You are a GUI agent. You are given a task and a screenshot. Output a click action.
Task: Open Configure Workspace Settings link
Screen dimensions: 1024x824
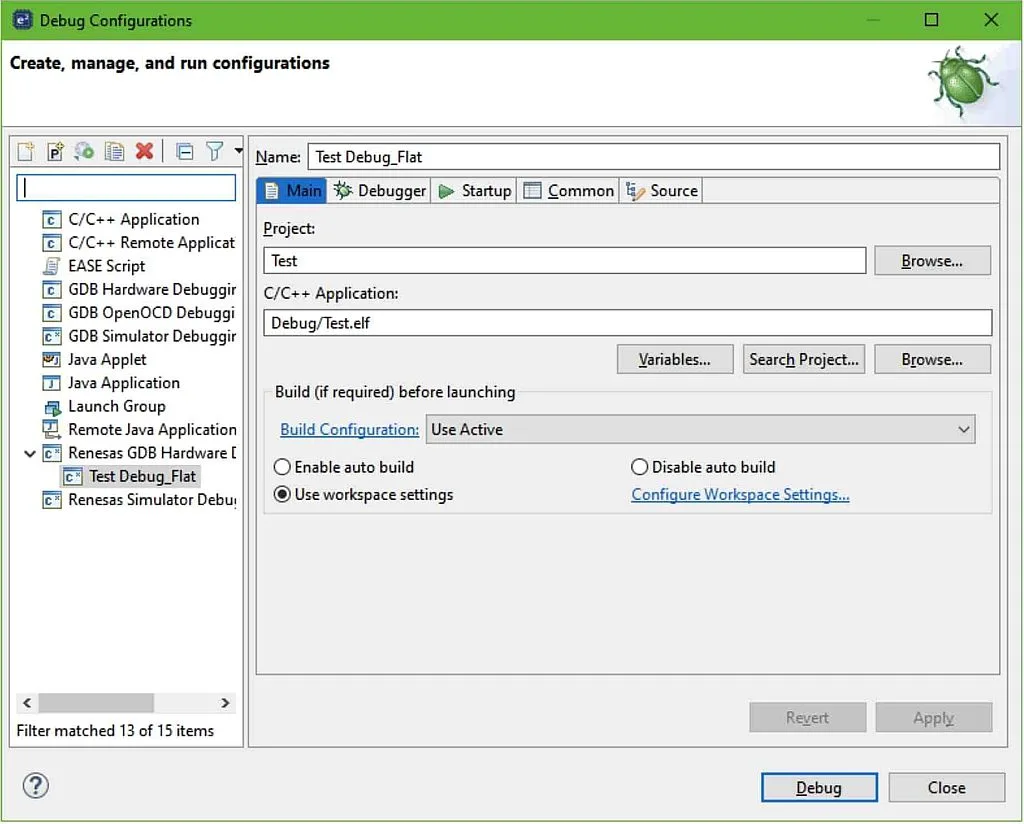click(740, 494)
